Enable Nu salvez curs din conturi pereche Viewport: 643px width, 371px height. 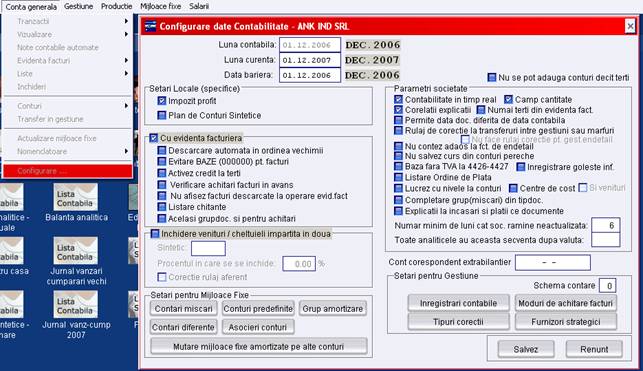click(x=399, y=156)
